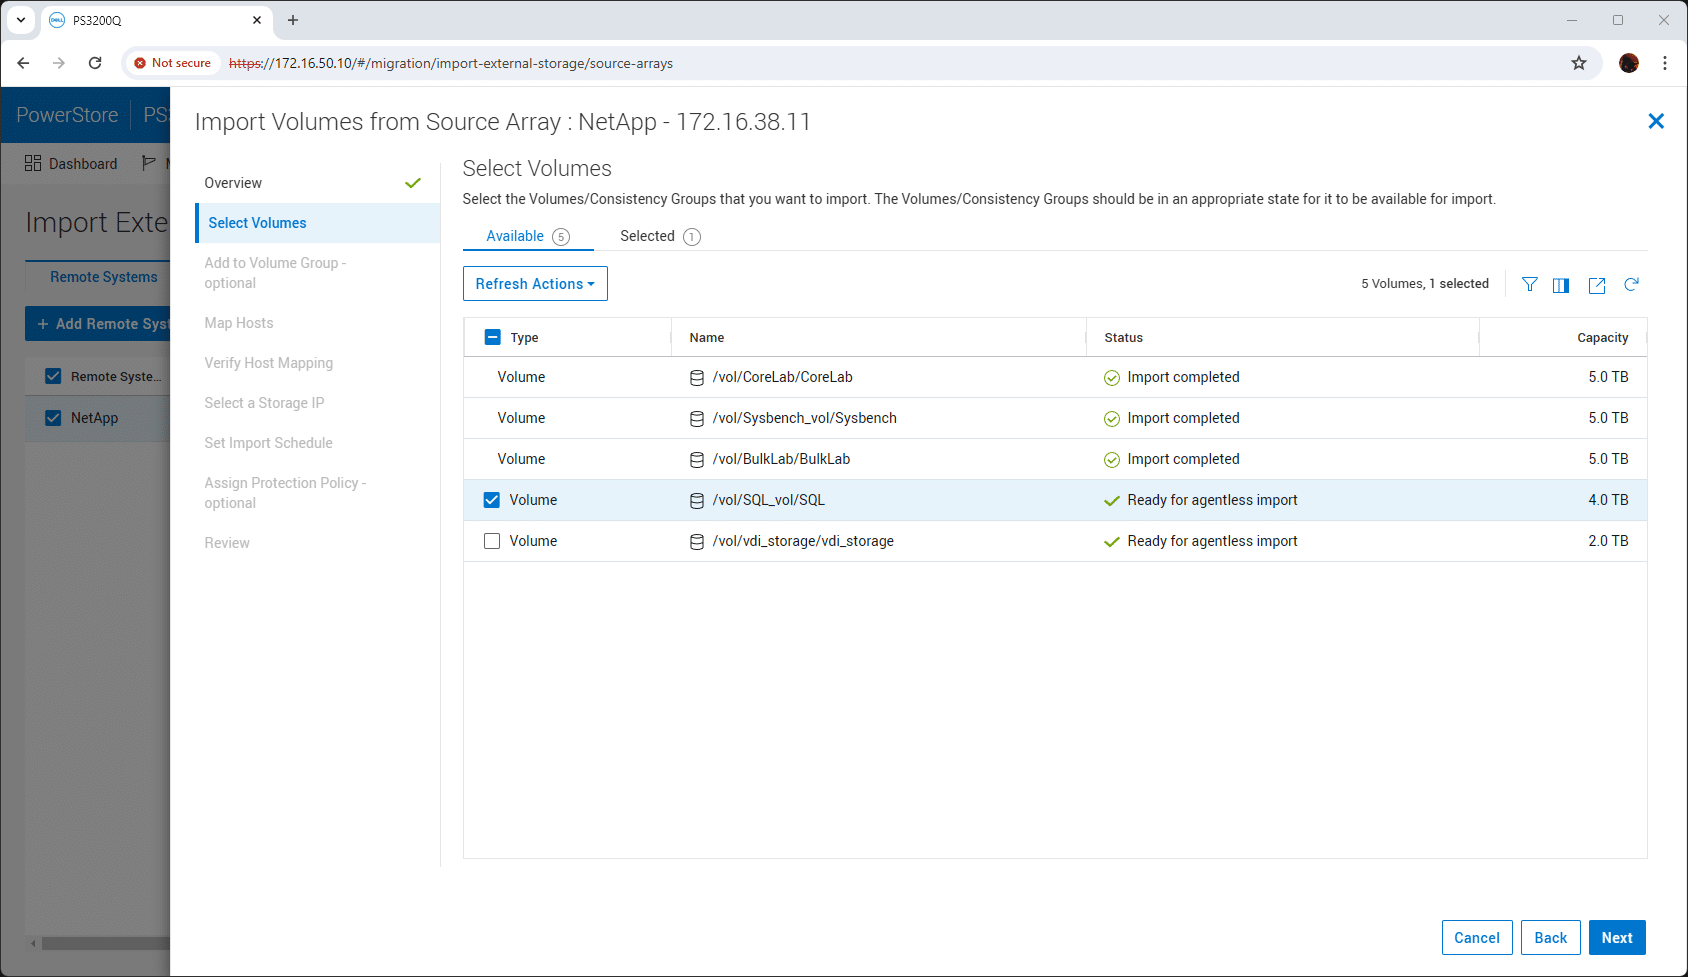The width and height of the screenshot is (1688, 977).
Task: Open the Map Hosts step
Action: click(x=239, y=323)
